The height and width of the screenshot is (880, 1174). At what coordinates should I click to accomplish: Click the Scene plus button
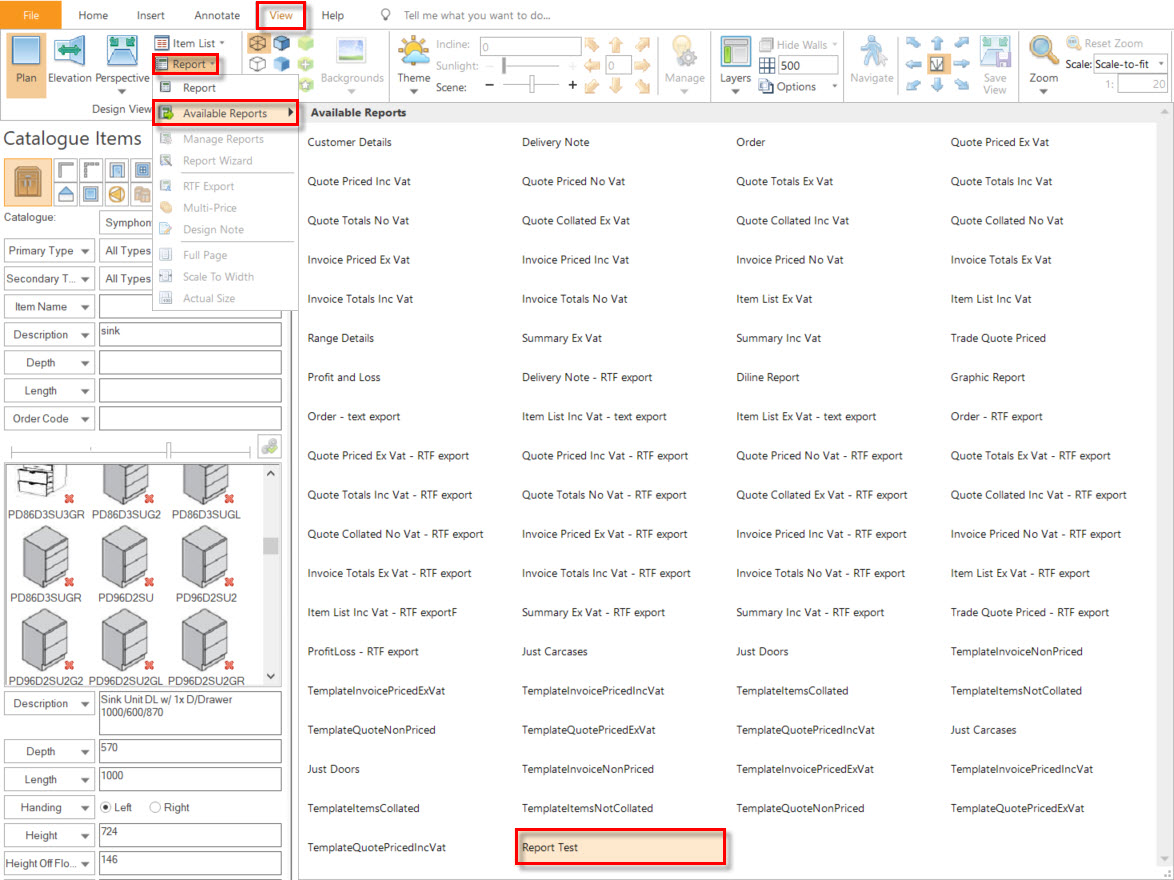[x=573, y=85]
